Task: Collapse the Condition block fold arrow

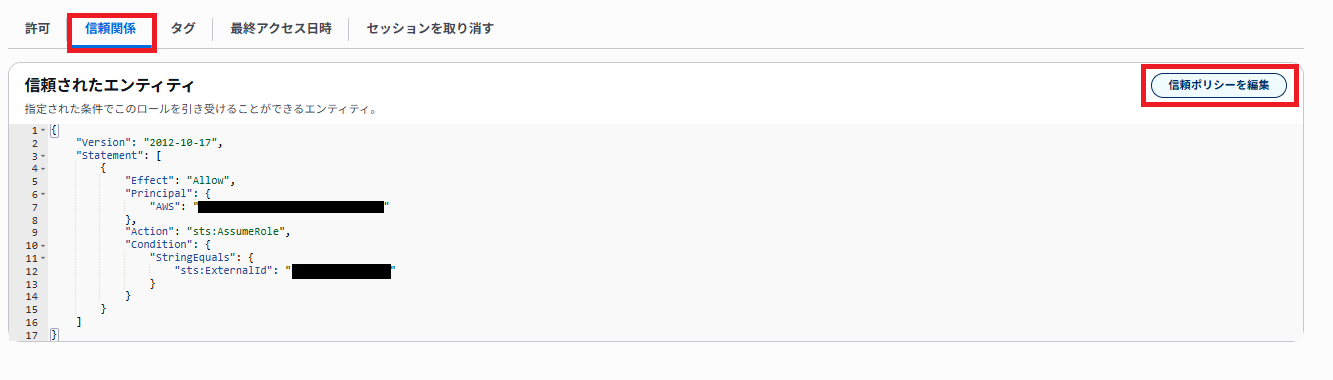Action: (x=43, y=245)
